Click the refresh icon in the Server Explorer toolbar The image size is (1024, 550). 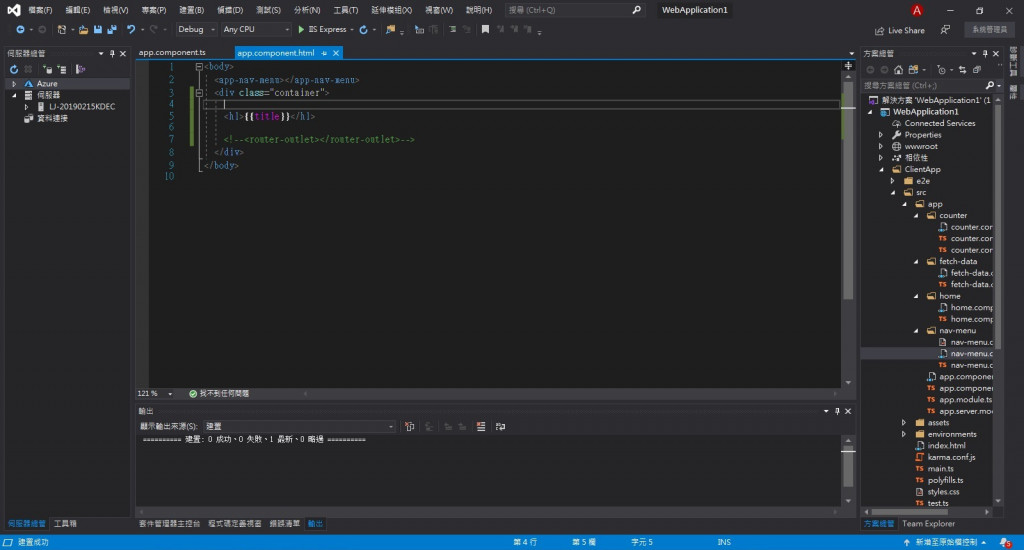(x=14, y=69)
